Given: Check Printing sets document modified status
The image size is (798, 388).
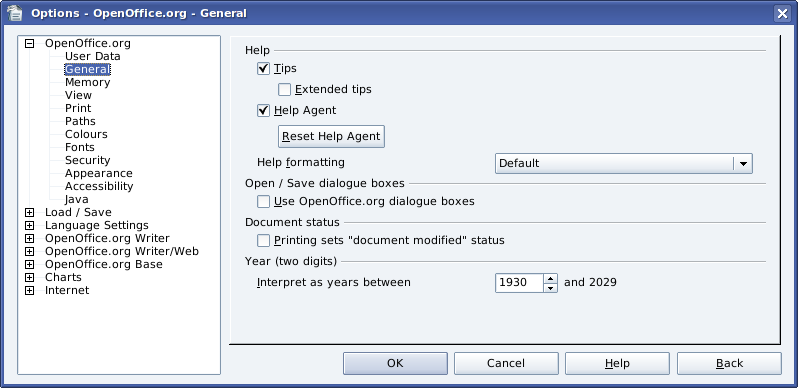Looking at the screenshot, I should pos(263,240).
